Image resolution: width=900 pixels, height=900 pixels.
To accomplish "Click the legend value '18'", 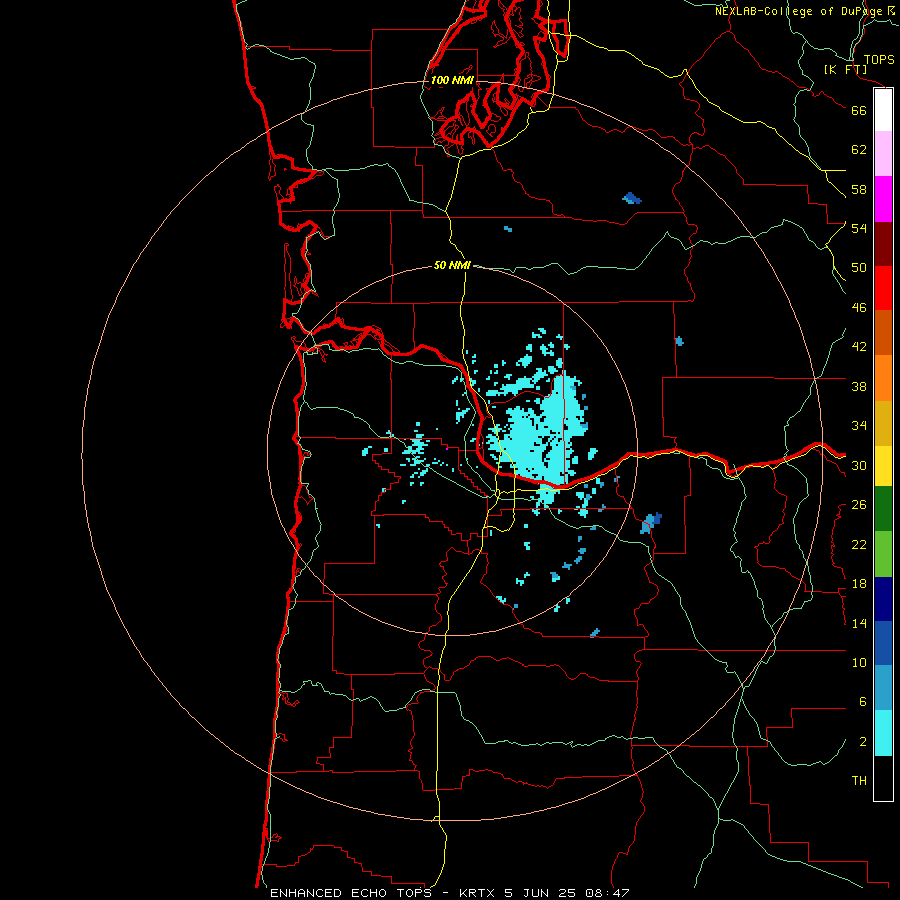I will click(x=859, y=584).
